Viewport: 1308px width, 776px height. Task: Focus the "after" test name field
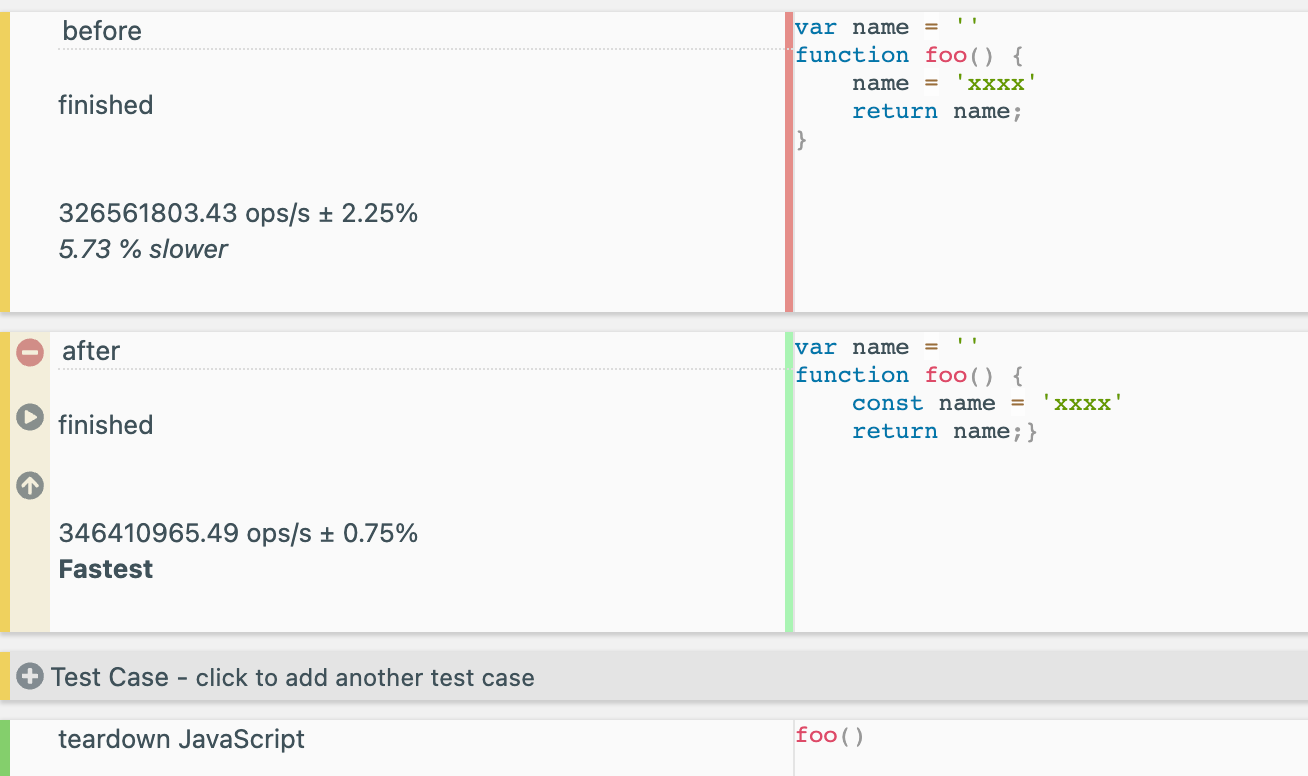pyautogui.click(x=418, y=351)
